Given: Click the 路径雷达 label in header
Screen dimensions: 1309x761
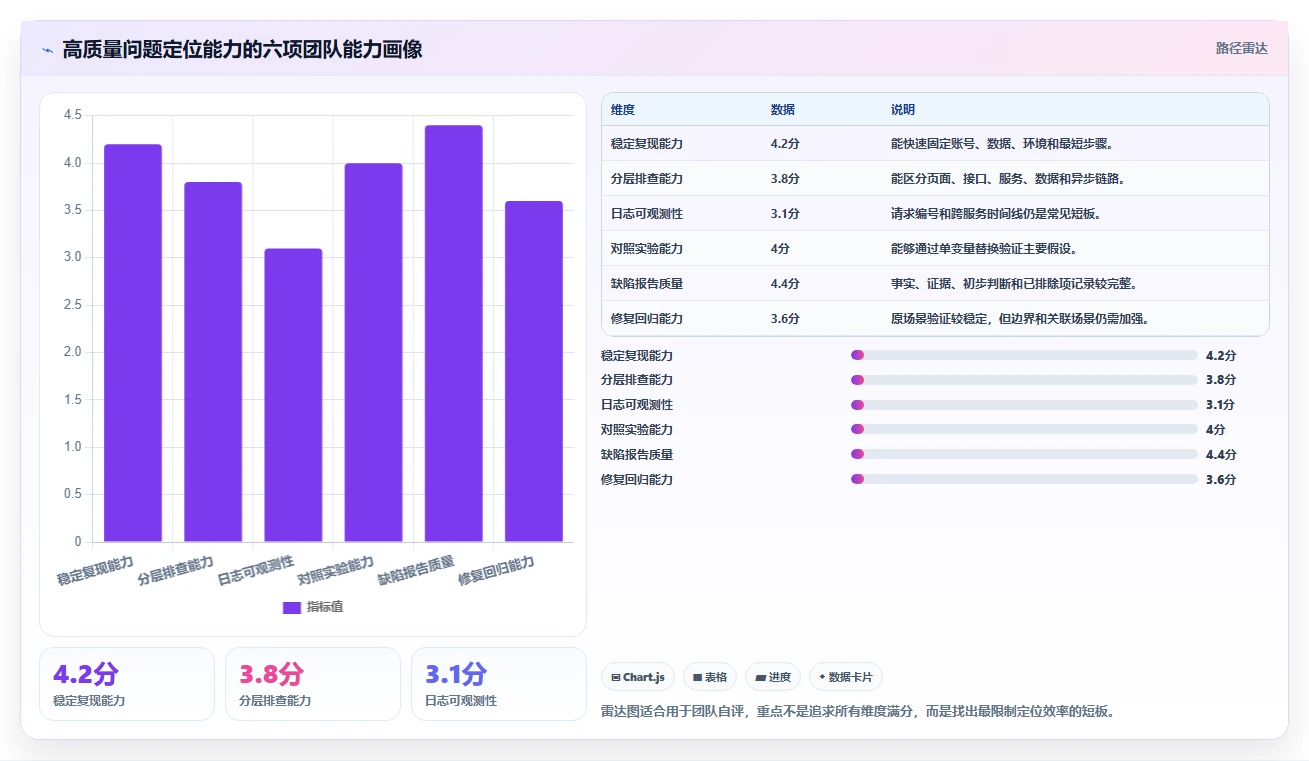Looking at the screenshot, I should (1241, 48).
